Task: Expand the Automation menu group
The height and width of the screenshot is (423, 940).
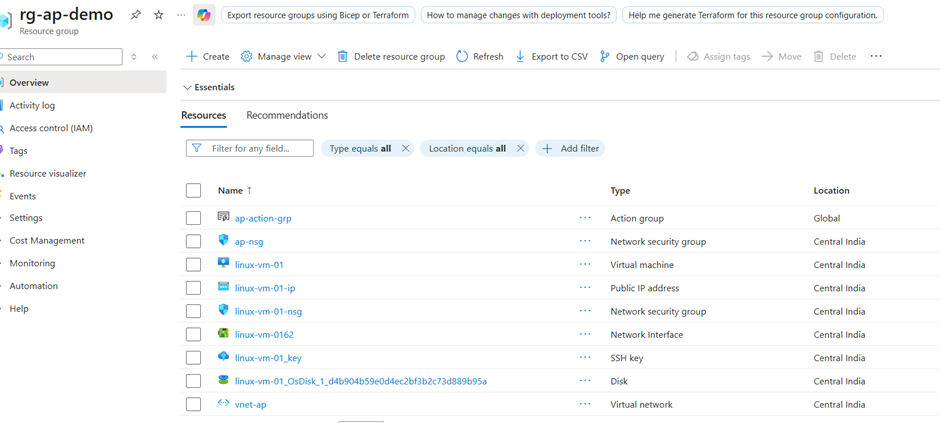Action: (34, 286)
